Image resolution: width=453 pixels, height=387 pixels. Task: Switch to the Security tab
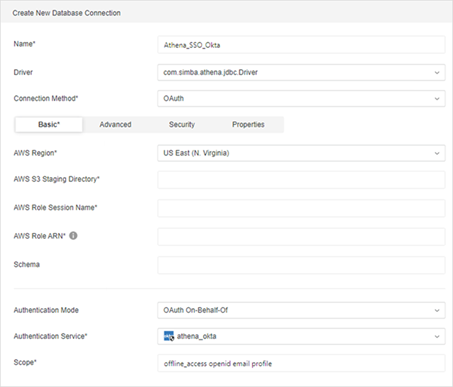[182, 125]
